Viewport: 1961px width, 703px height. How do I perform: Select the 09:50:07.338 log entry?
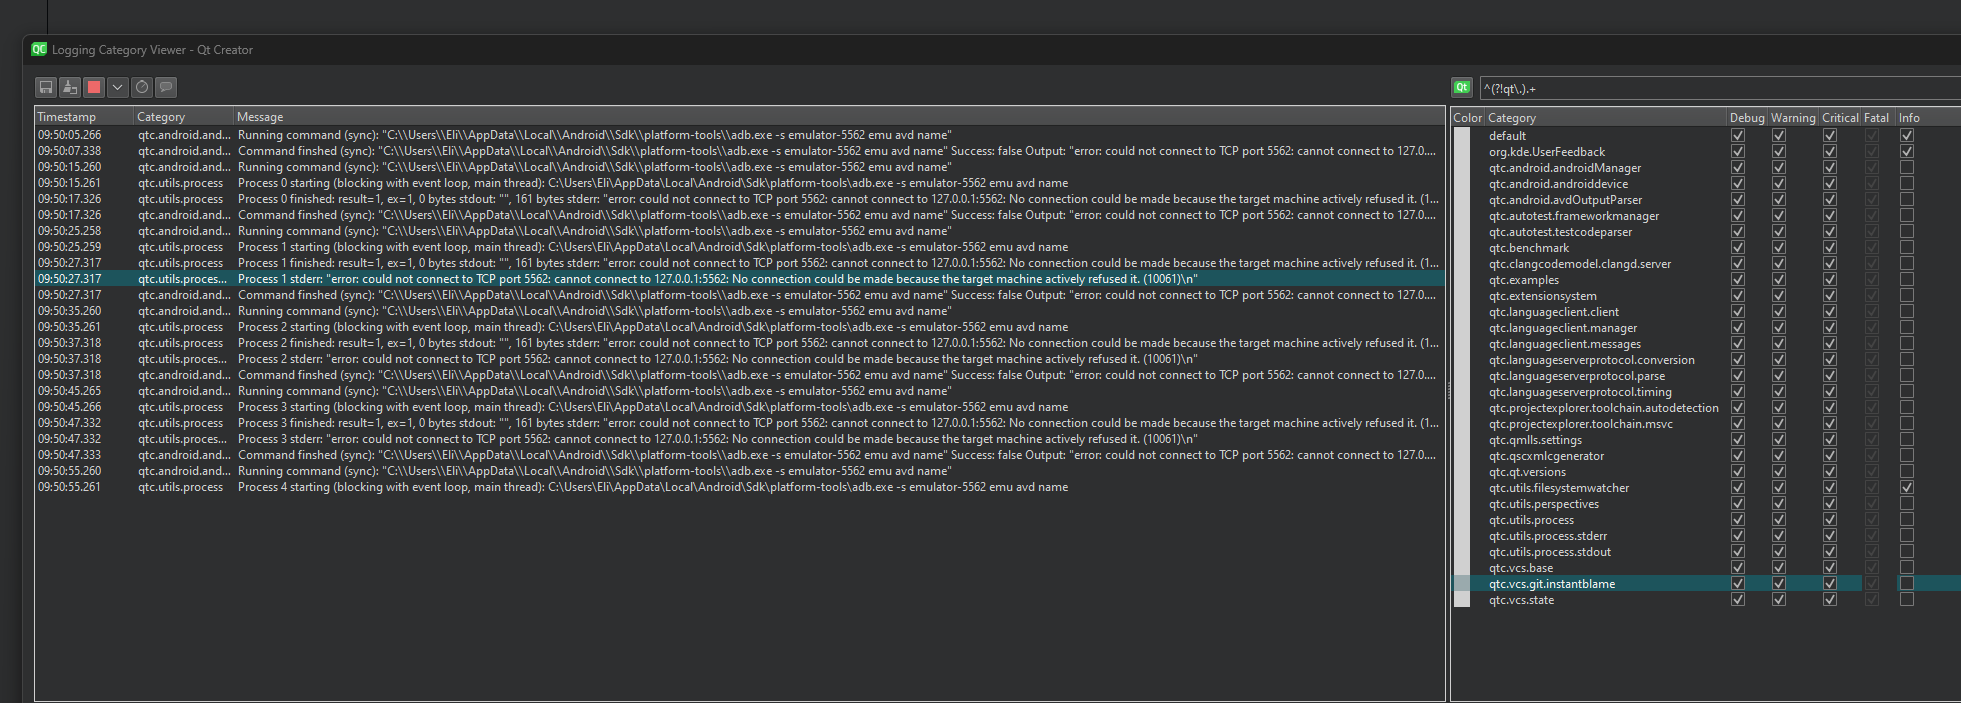coord(740,151)
